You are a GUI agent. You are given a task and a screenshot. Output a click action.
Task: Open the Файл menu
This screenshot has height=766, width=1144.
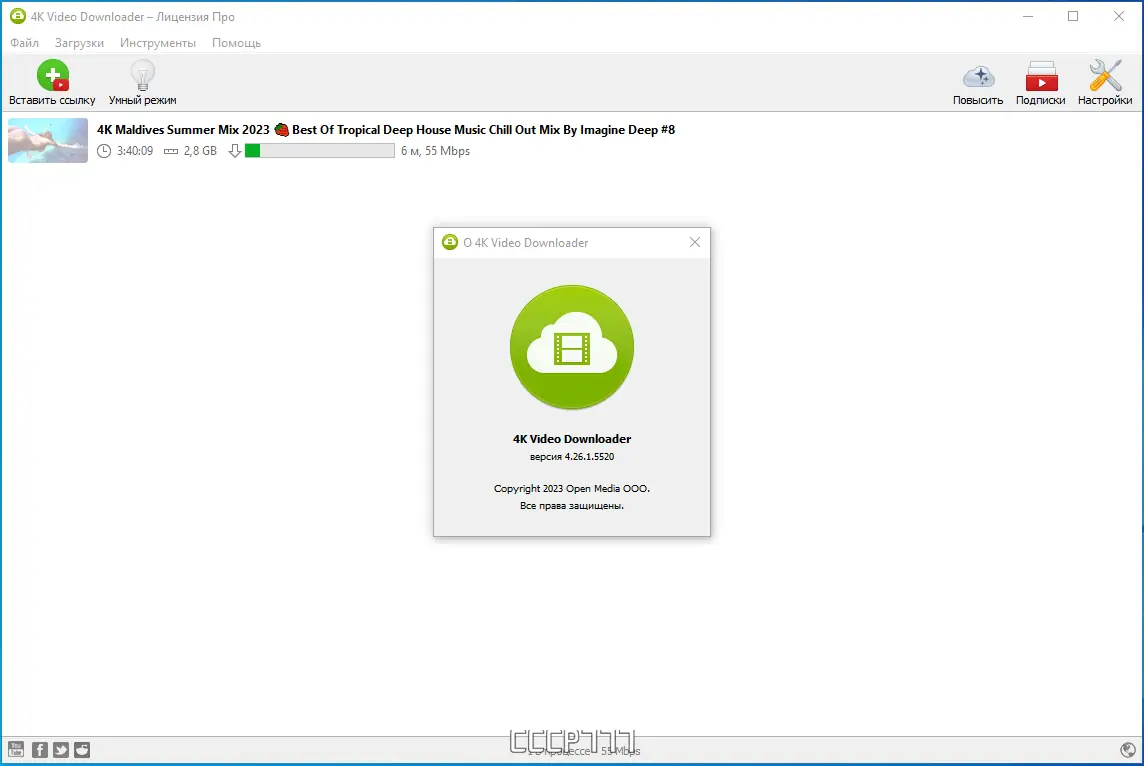click(24, 43)
